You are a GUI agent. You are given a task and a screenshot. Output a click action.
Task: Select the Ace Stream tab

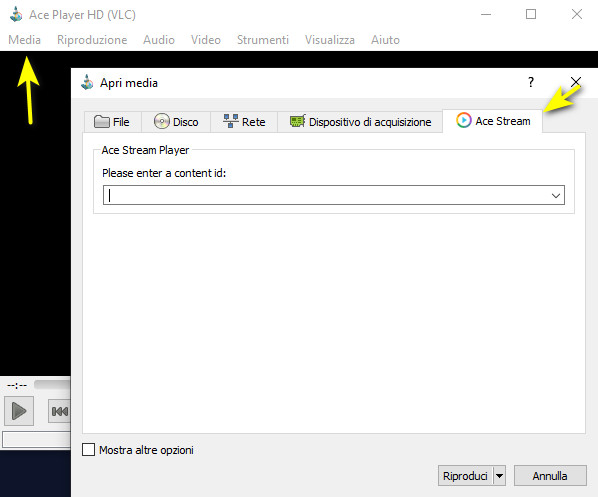coord(492,121)
